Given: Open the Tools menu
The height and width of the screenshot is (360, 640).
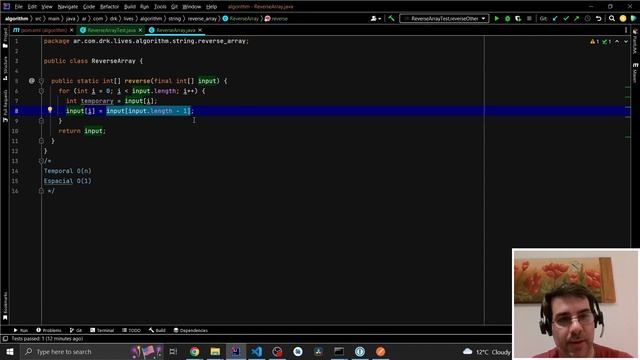Looking at the screenshot, I should tap(160, 7).
